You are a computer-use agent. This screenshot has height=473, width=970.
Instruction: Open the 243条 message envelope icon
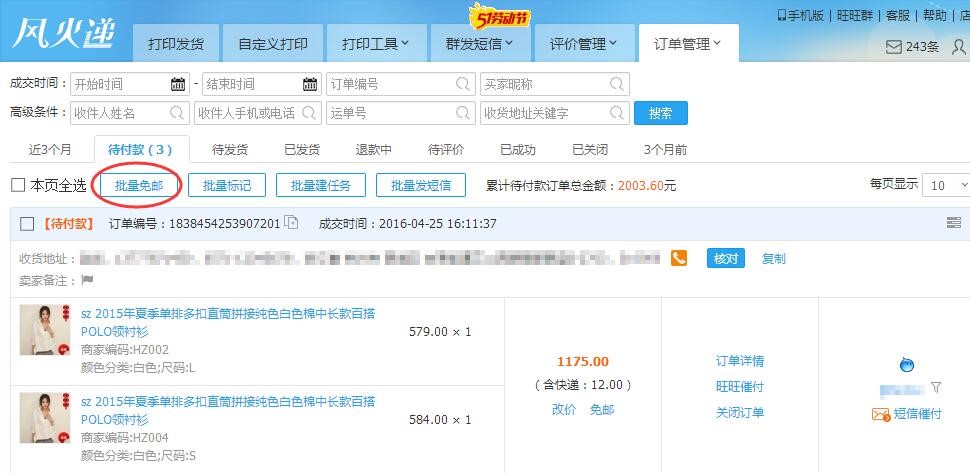(893, 47)
